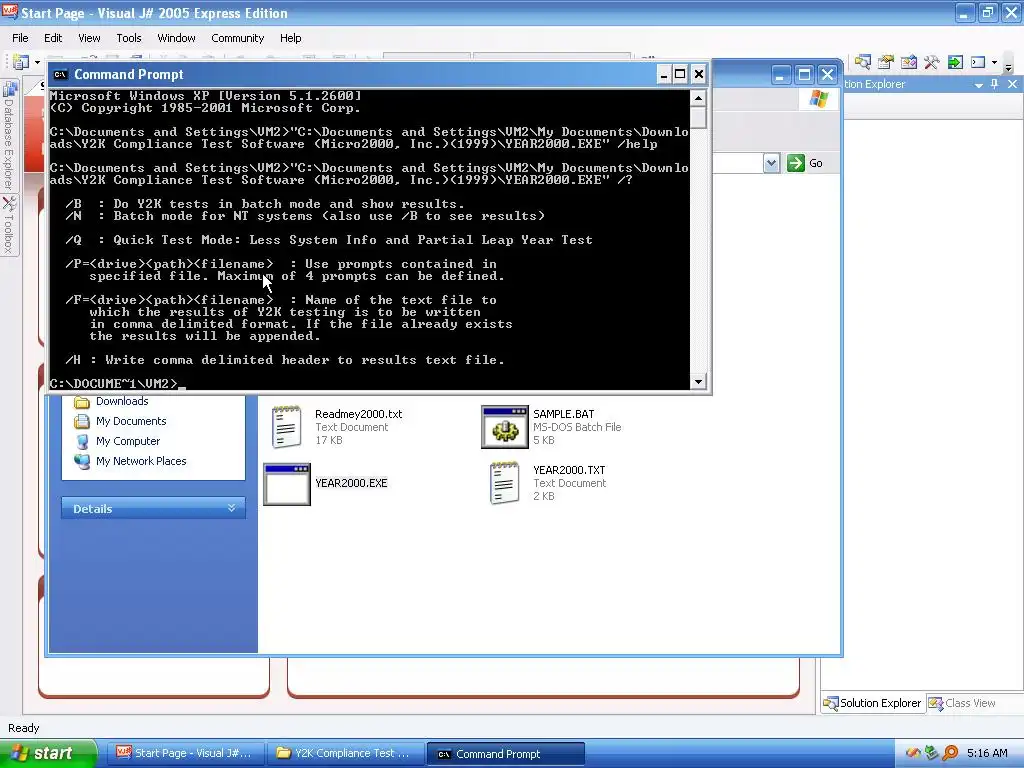
Task: Open the Solution Explorer panel's window position dropdown
Action: point(978,85)
